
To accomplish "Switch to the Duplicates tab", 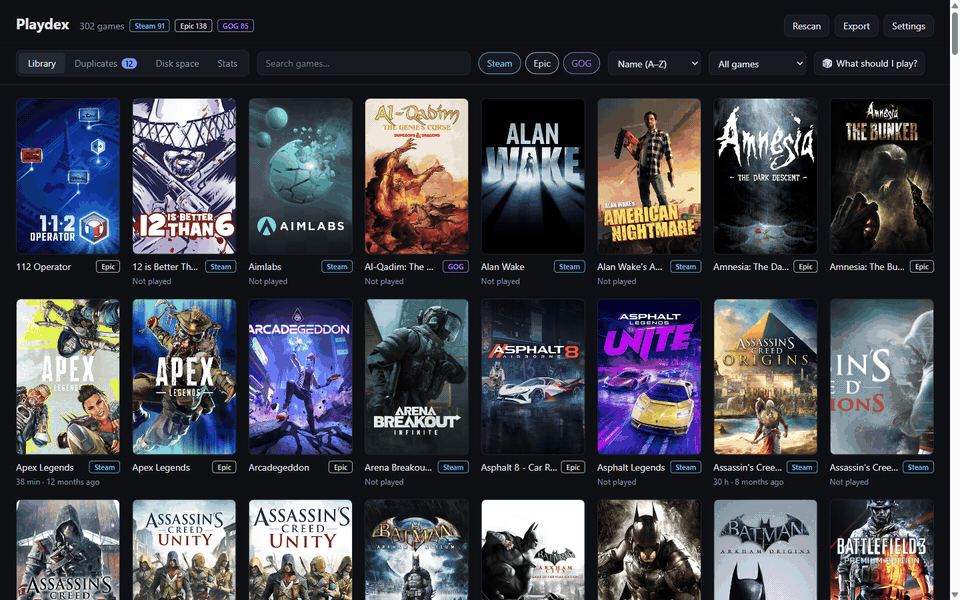I will (x=105, y=64).
